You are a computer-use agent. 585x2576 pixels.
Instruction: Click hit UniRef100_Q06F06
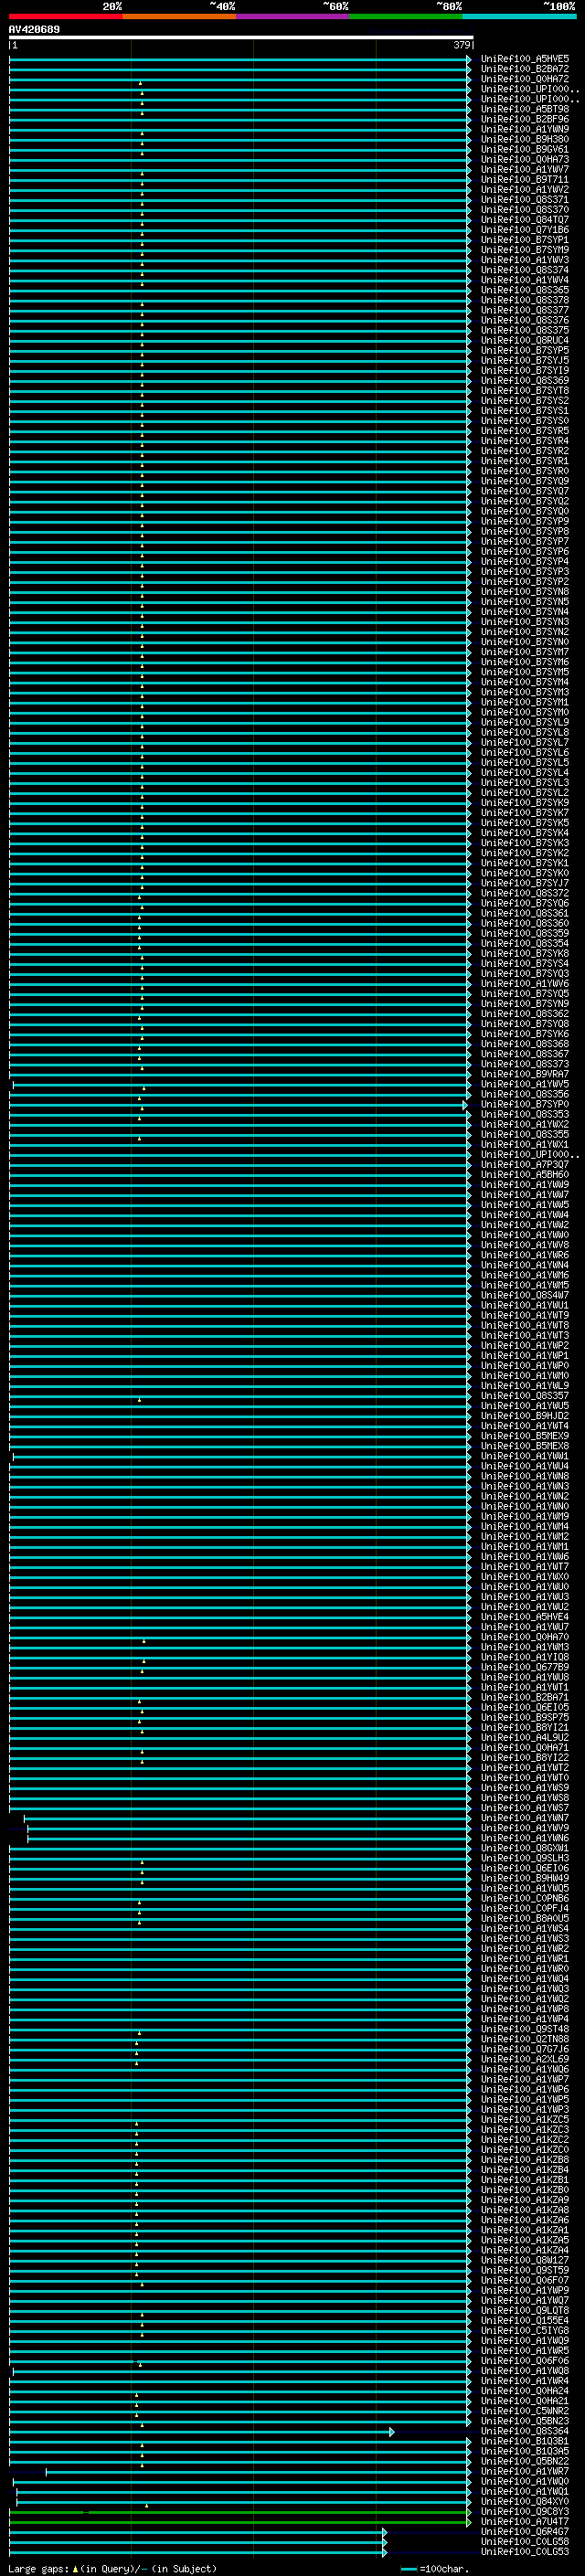coord(525,2360)
